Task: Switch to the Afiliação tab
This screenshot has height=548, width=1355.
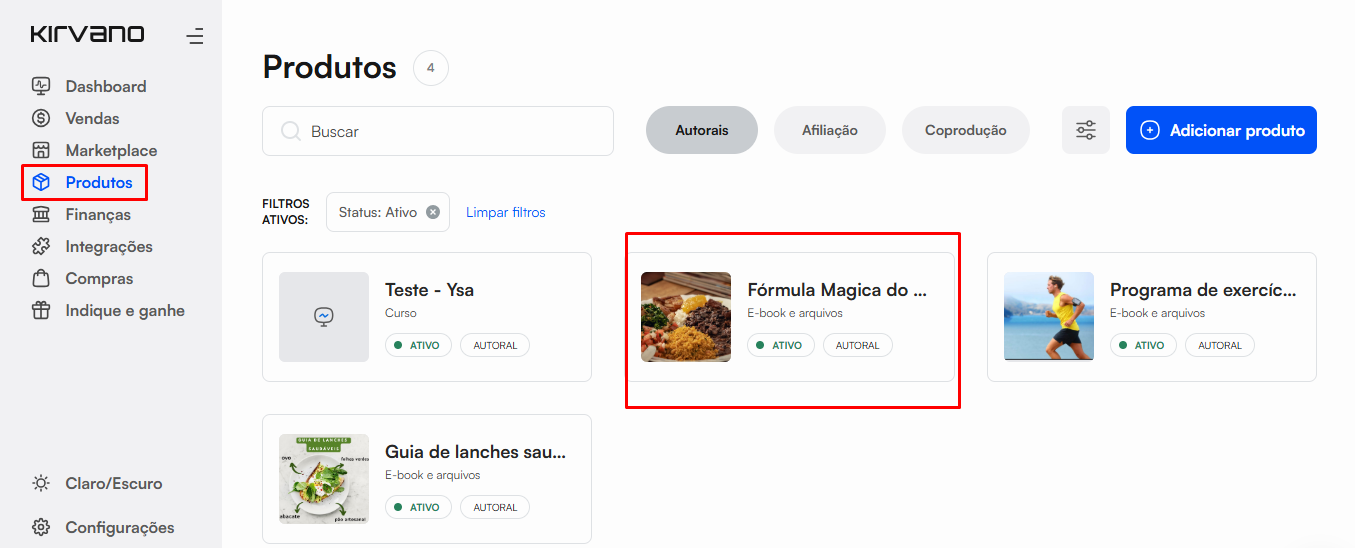Action: coord(829,130)
